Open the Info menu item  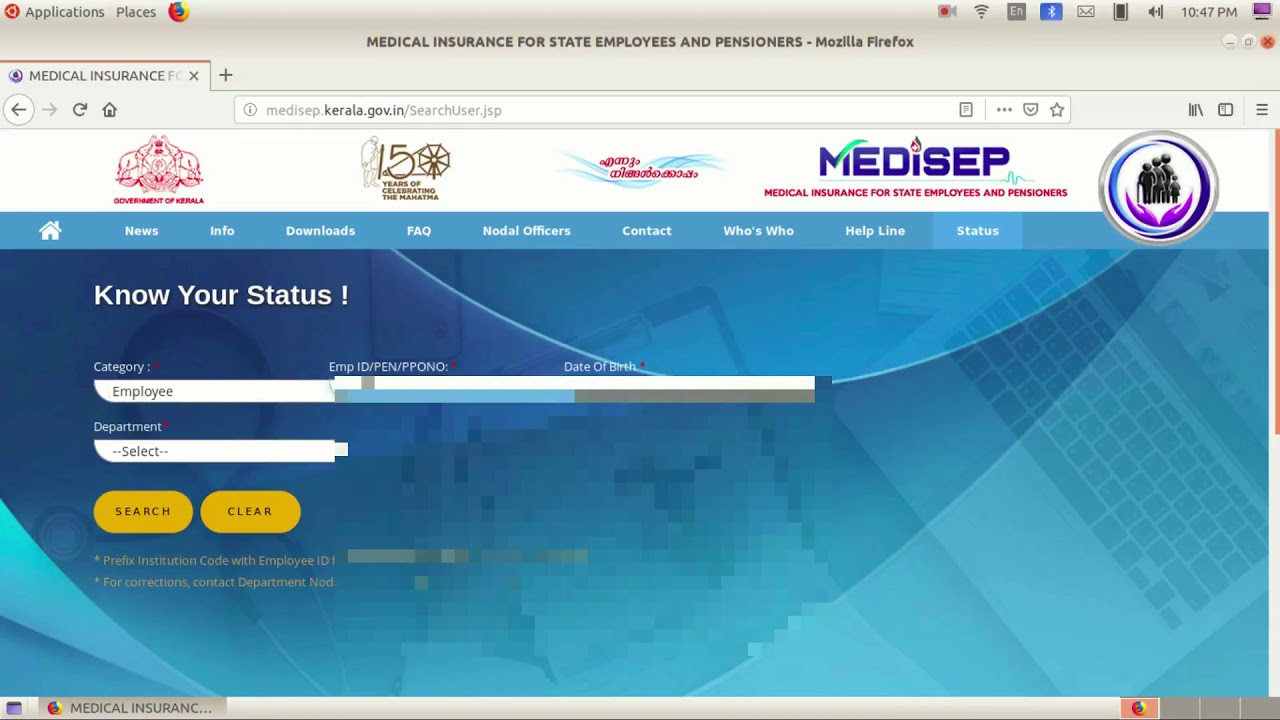click(222, 231)
